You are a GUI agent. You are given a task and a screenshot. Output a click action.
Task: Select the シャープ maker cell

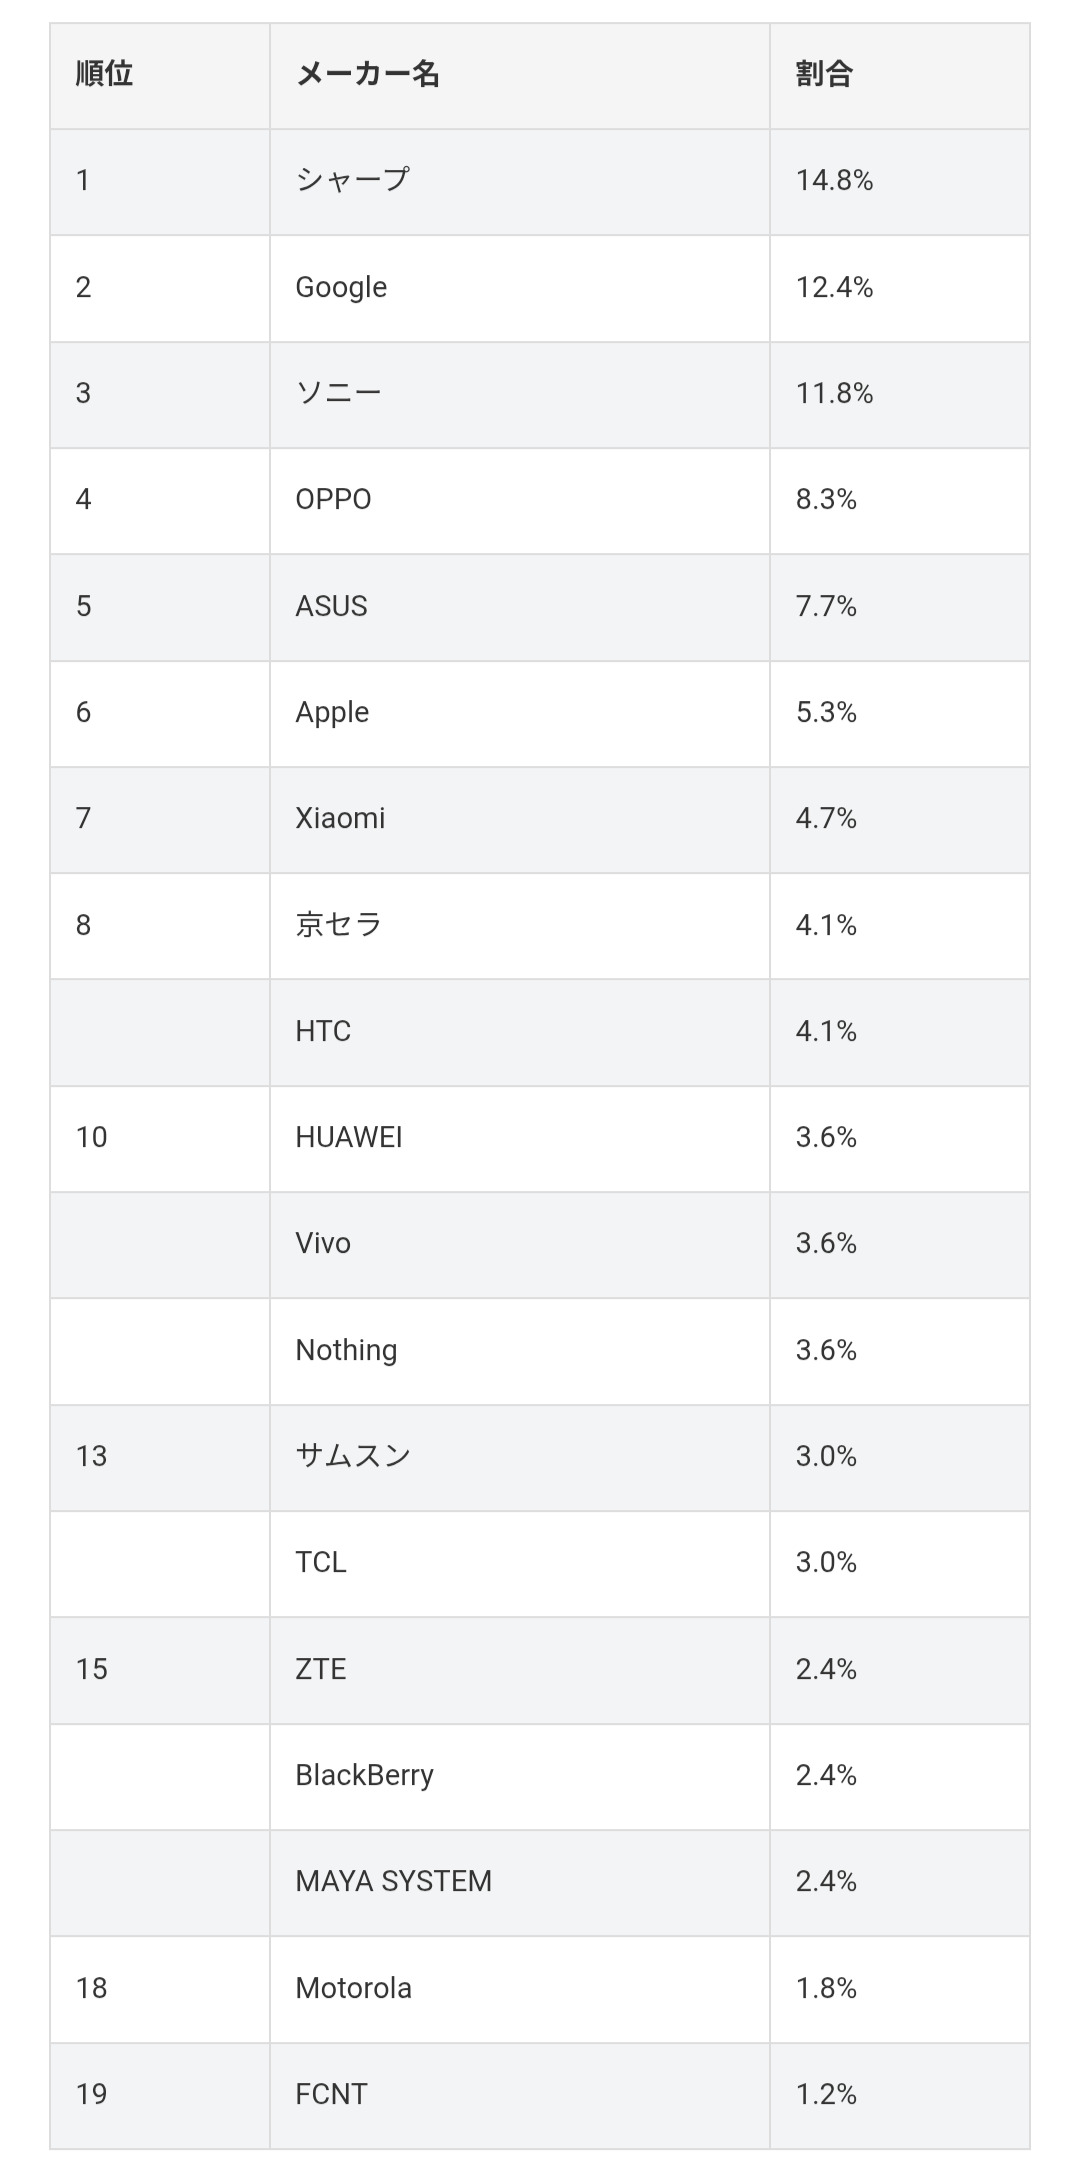pyautogui.click(x=352, y=180)
